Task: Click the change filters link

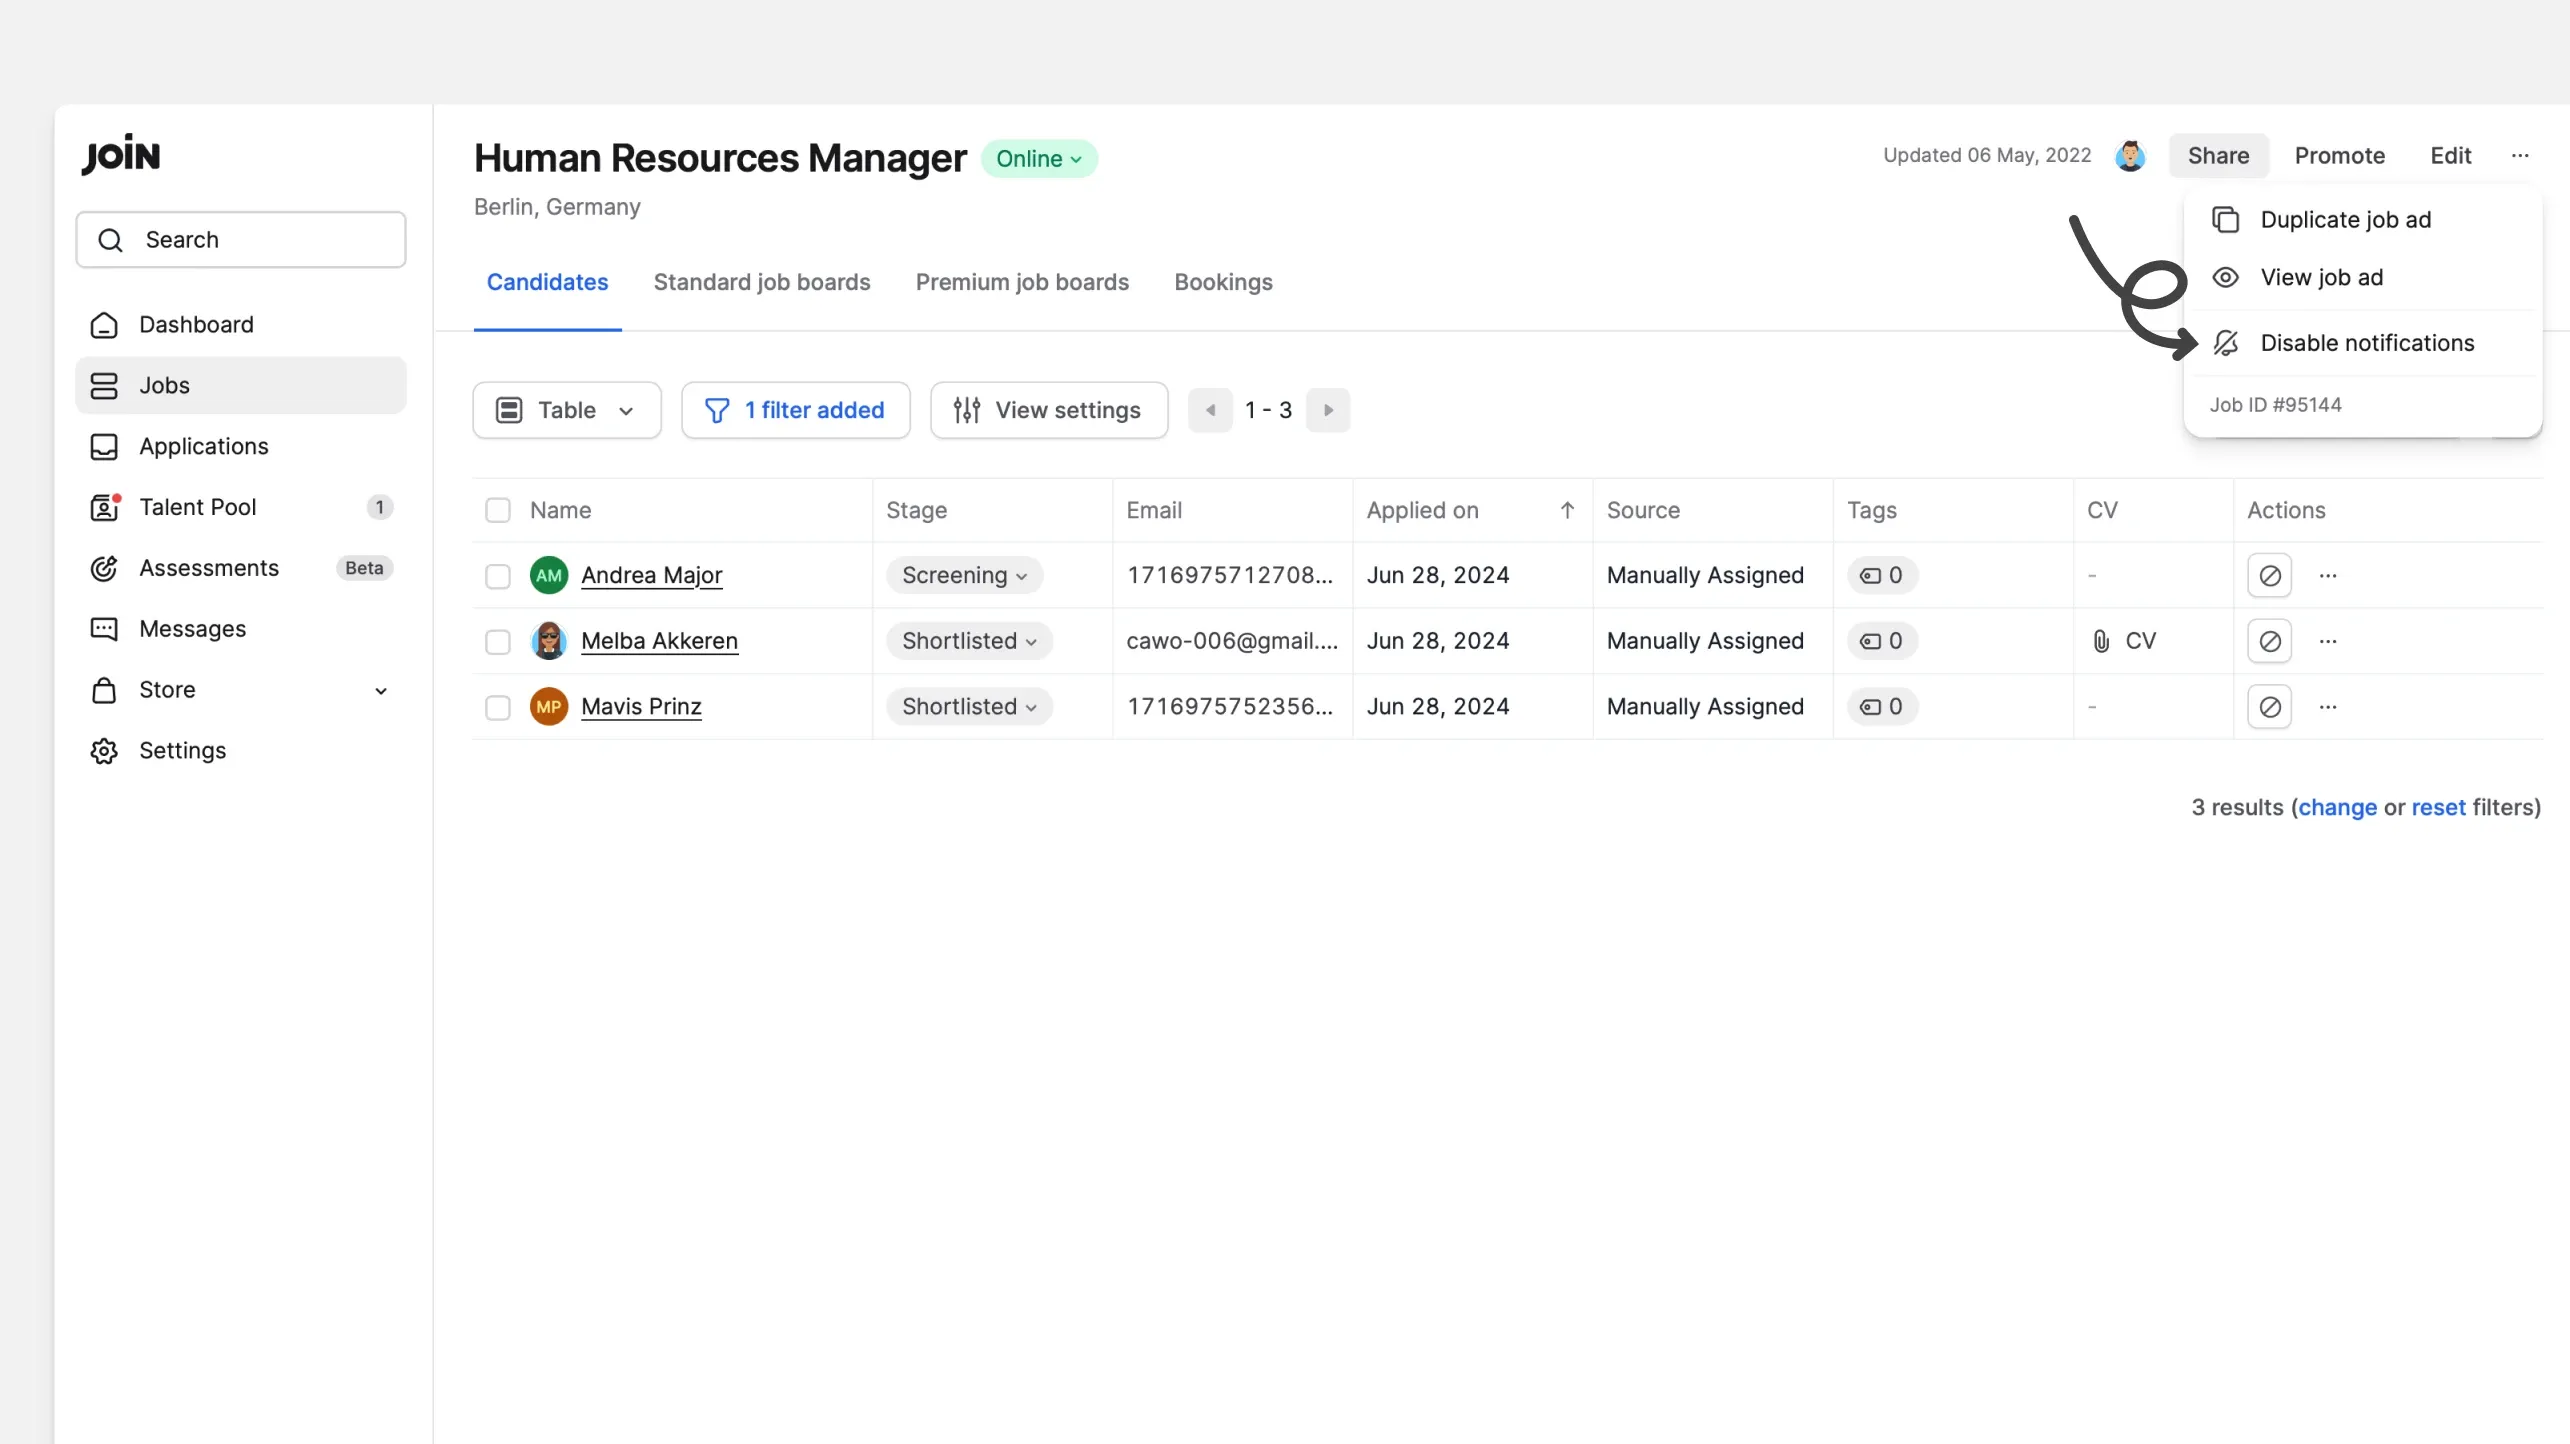Action: (x=2338, y=808)
